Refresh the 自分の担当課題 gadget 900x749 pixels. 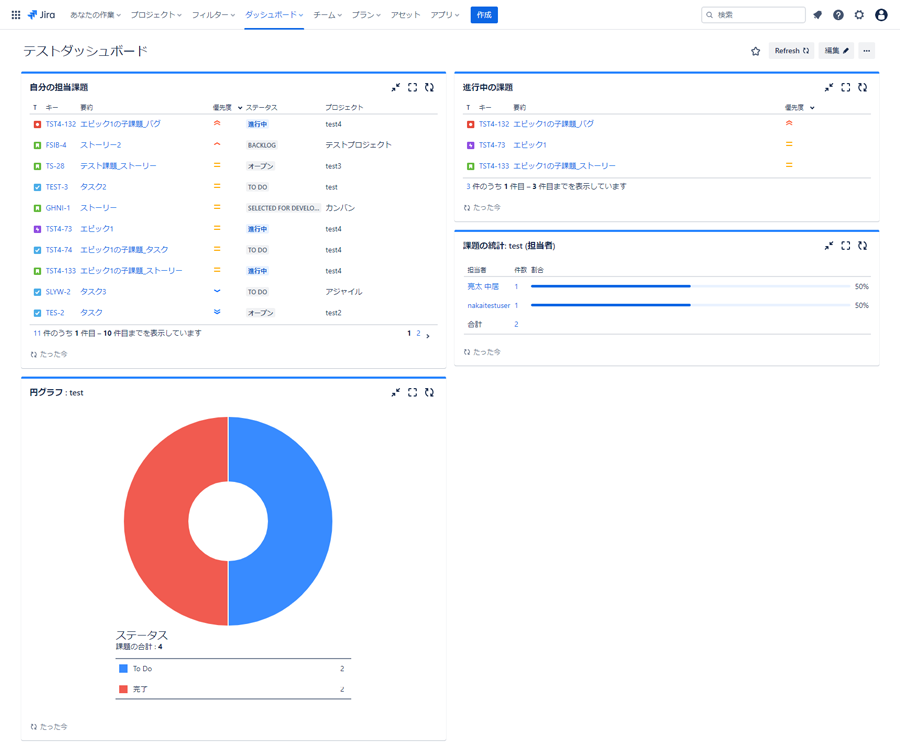pyautogui.click(x=429, y=87)
